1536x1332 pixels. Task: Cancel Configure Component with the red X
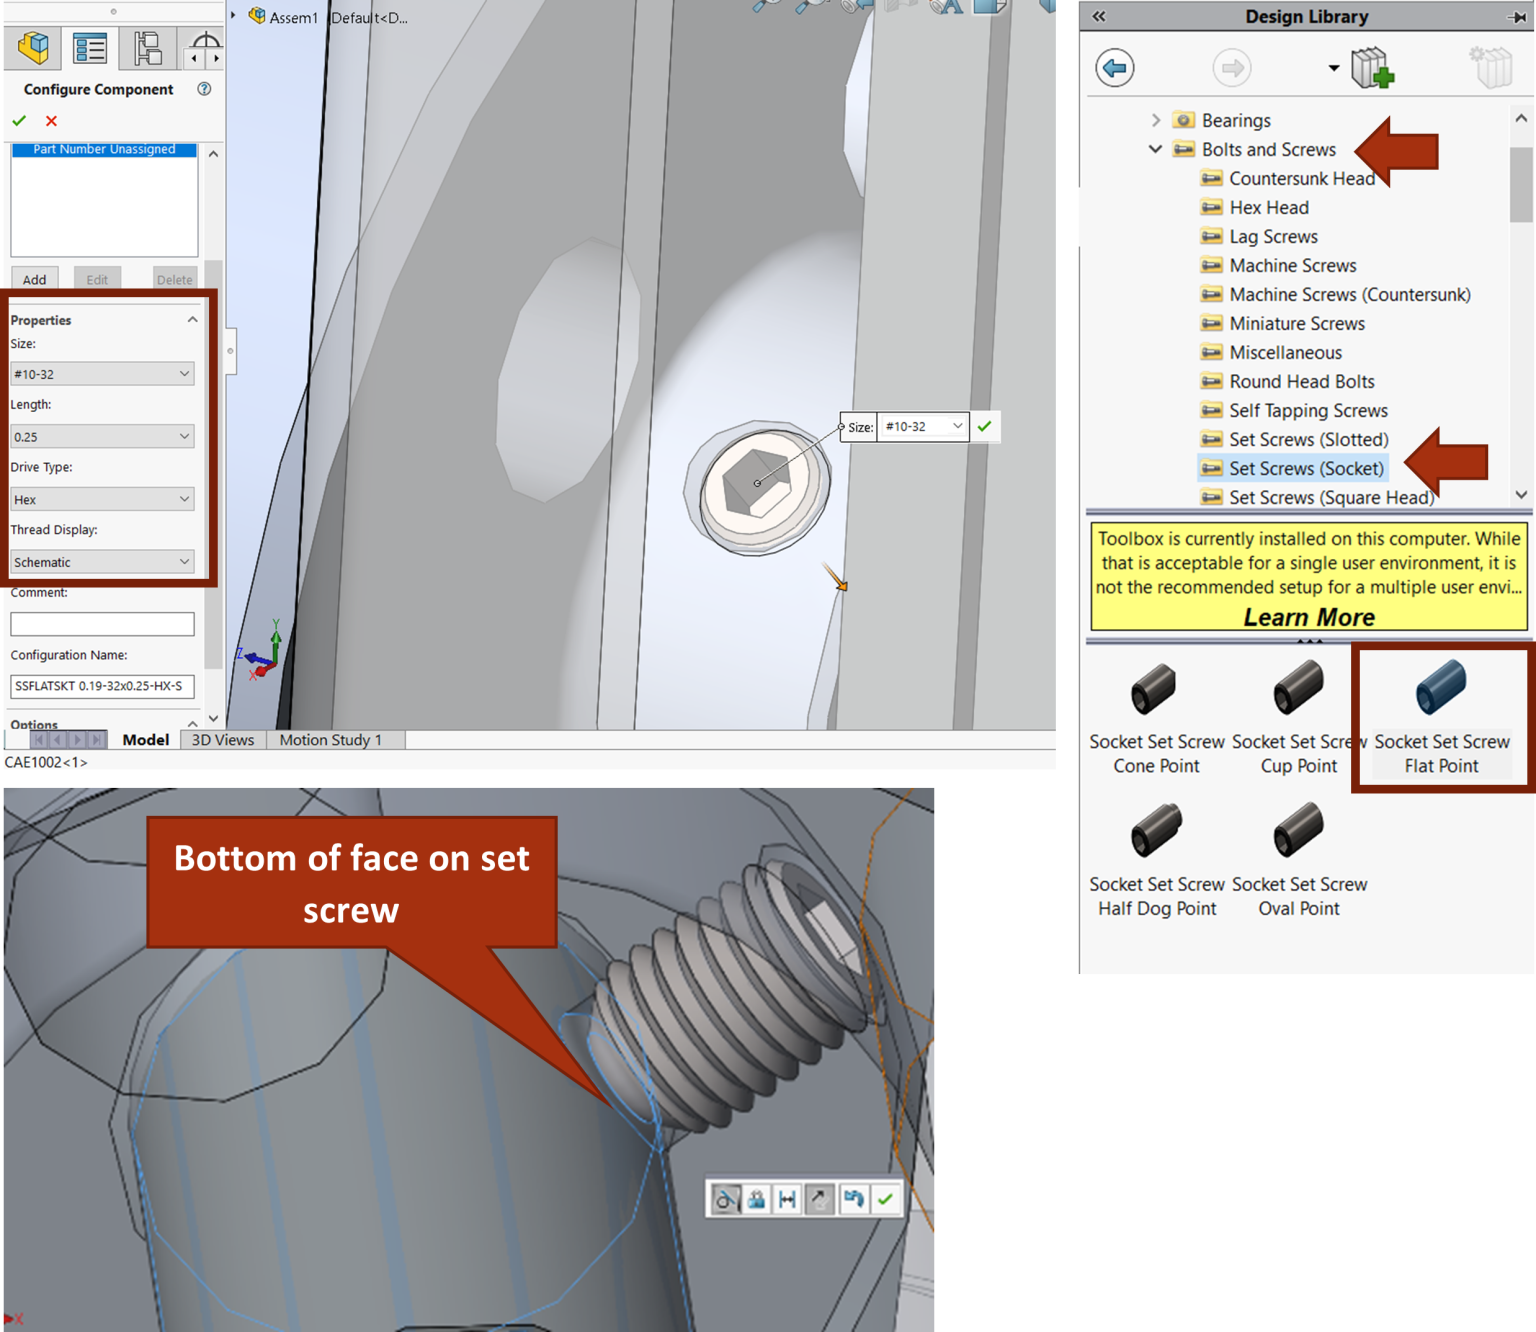51,121
